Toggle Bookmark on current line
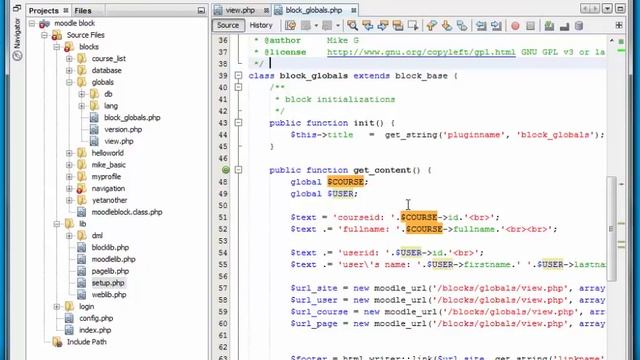 [x=462, y=26]
